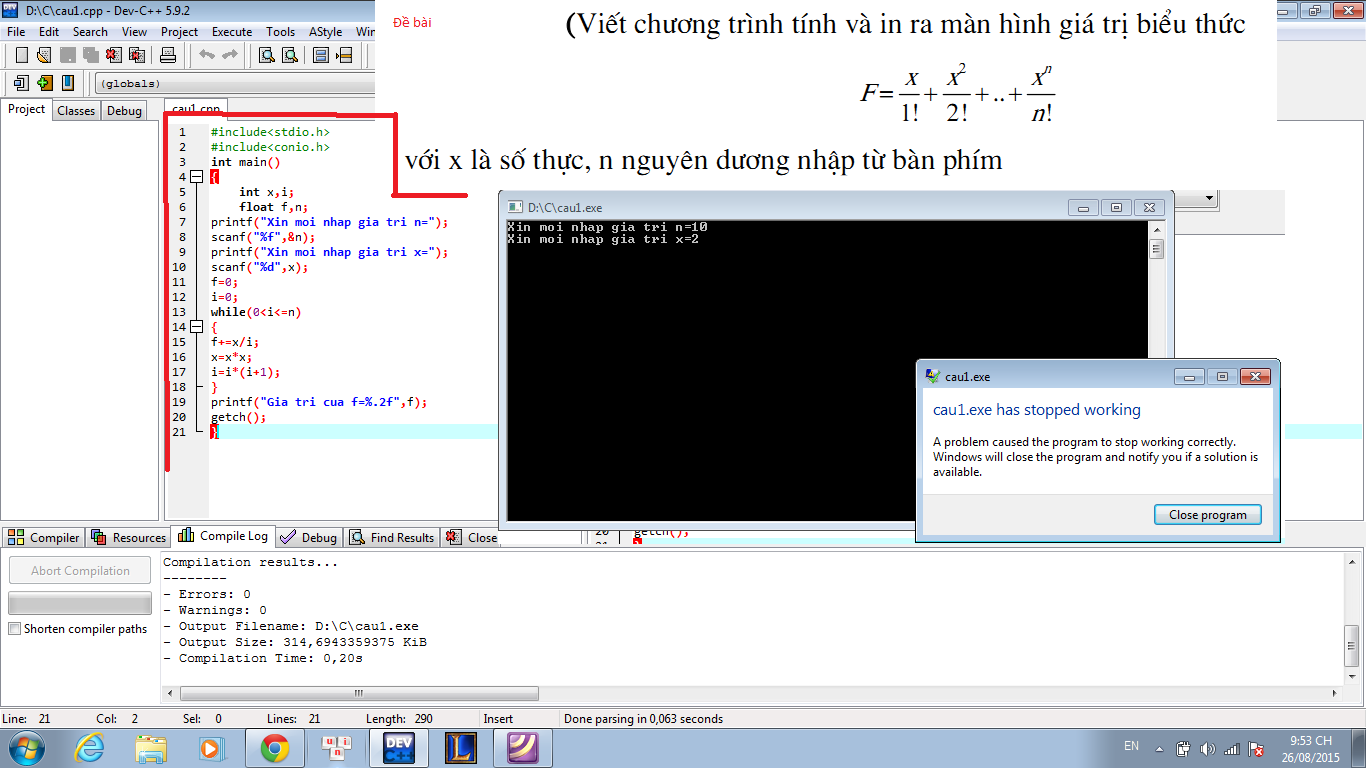Open the Tools menu

[x=280, y=31]
